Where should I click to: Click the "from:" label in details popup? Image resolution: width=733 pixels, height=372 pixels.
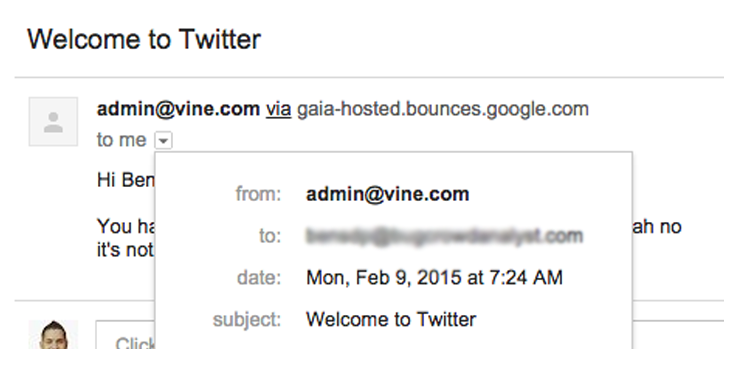pyautogui.click(x=259, y=194)
